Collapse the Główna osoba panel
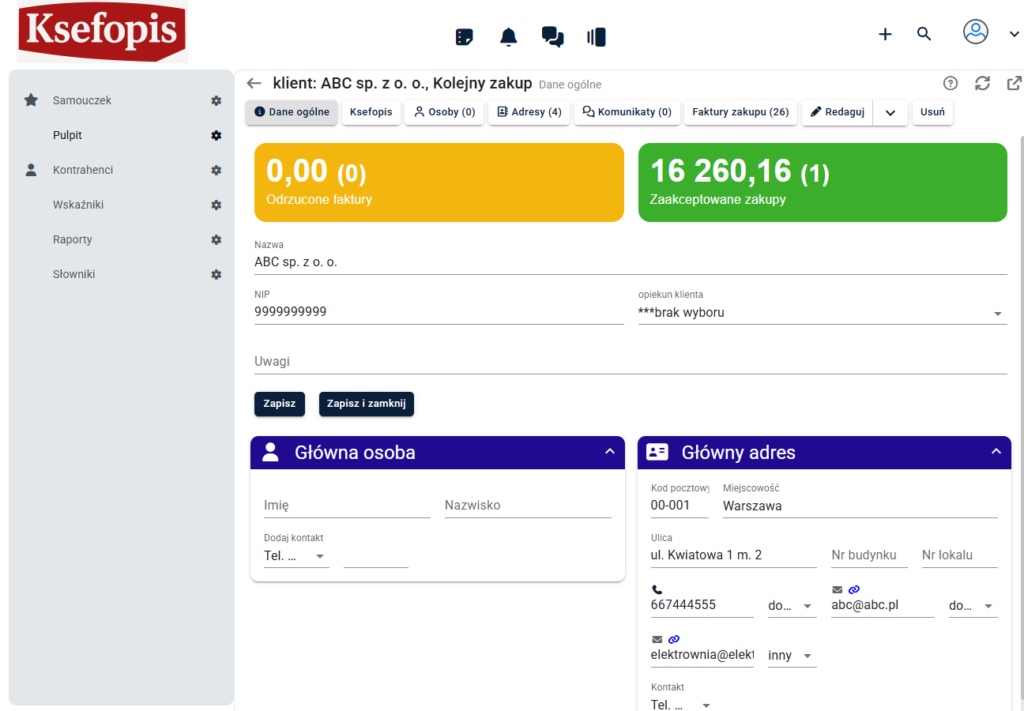Screen dimensions: 1024x711 tap(610, 452)
